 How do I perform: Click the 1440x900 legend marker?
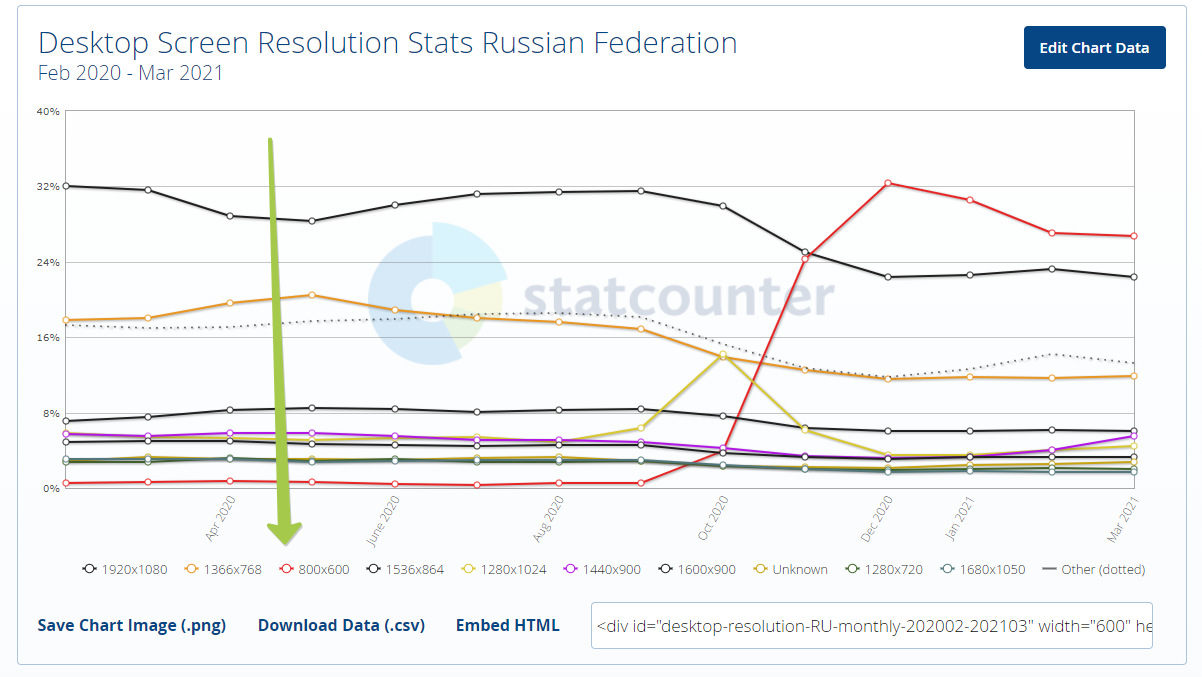[x=571, y=569]
